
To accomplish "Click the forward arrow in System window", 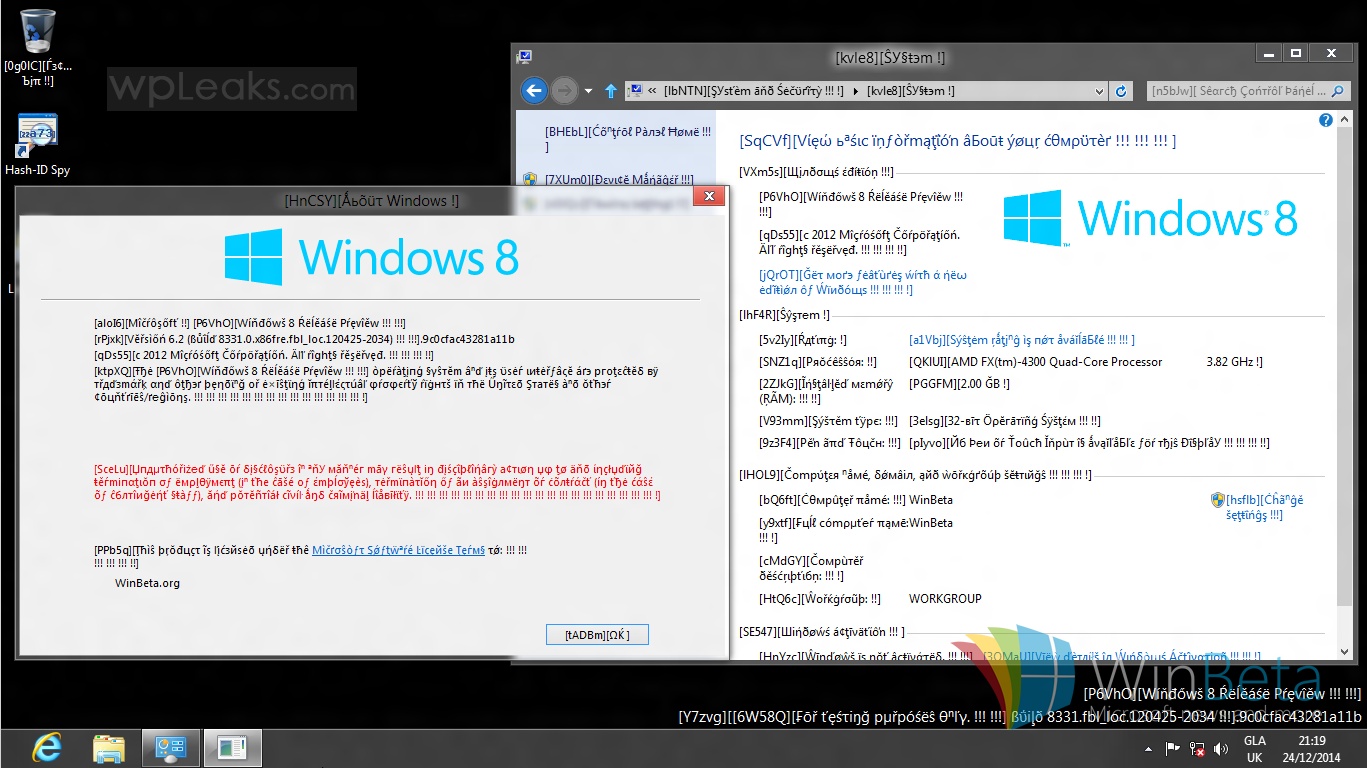I will 565,91.
